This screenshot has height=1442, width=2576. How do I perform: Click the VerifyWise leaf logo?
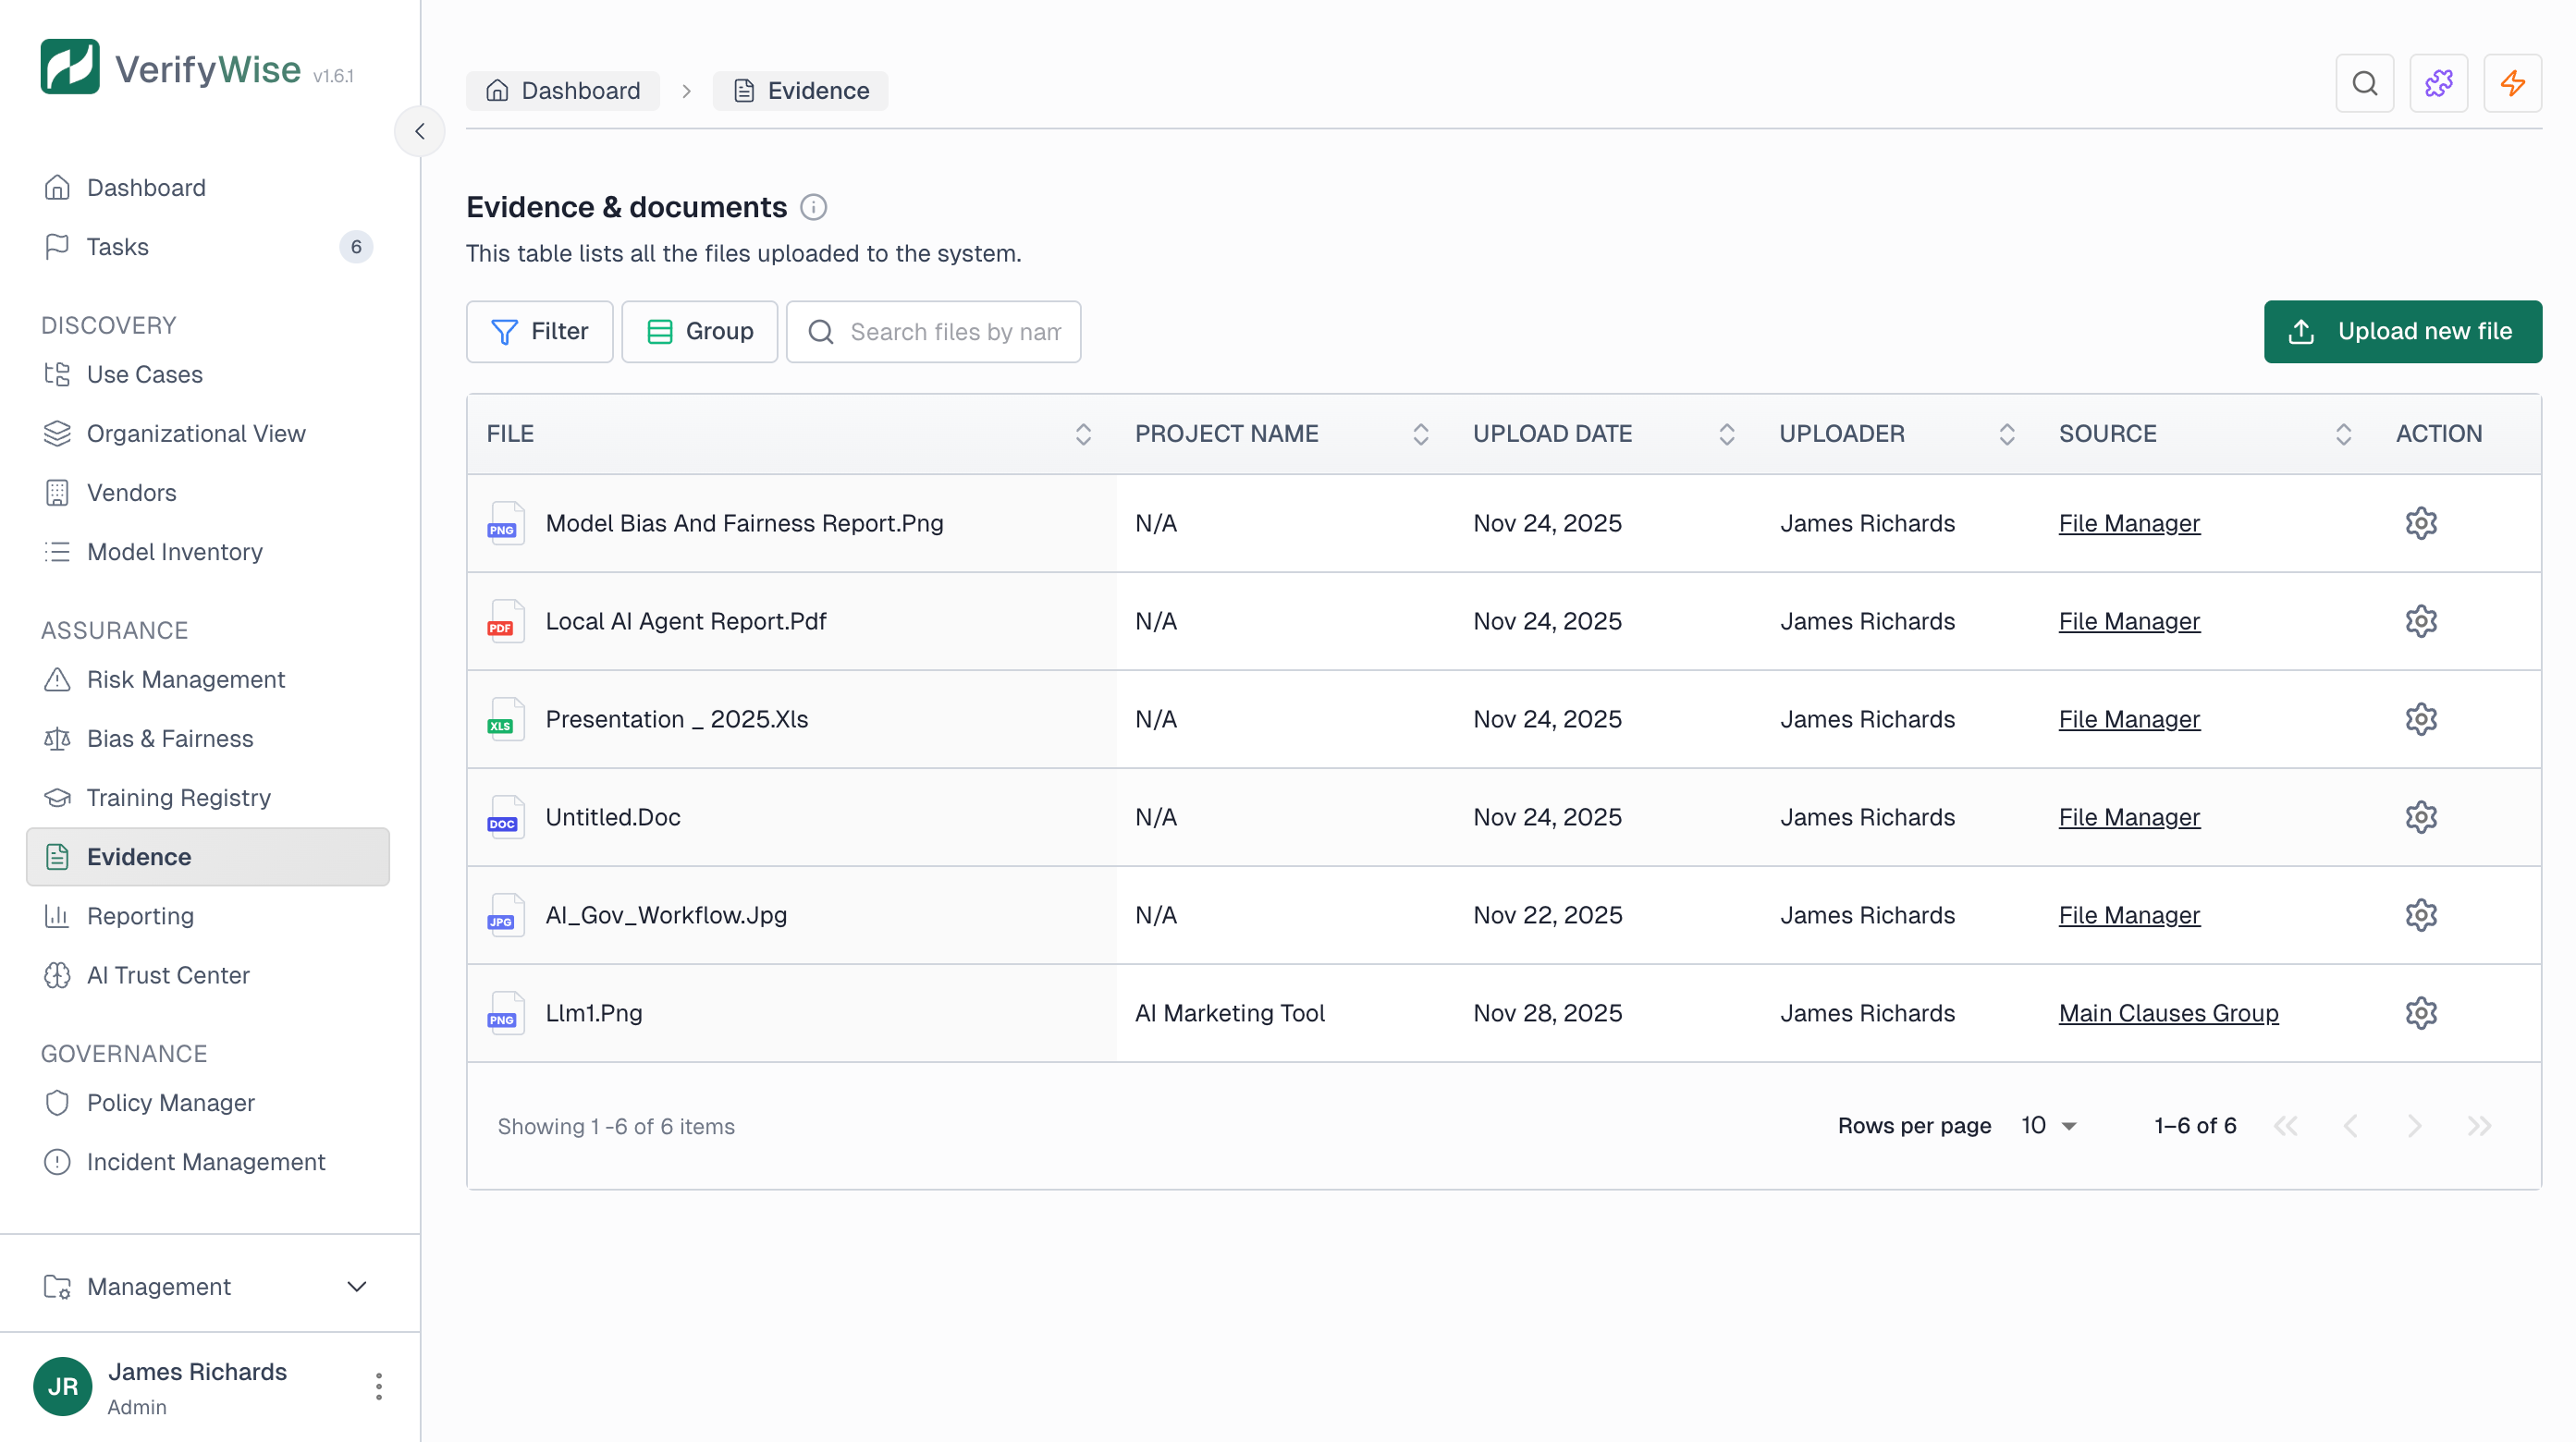pos(70,66)
